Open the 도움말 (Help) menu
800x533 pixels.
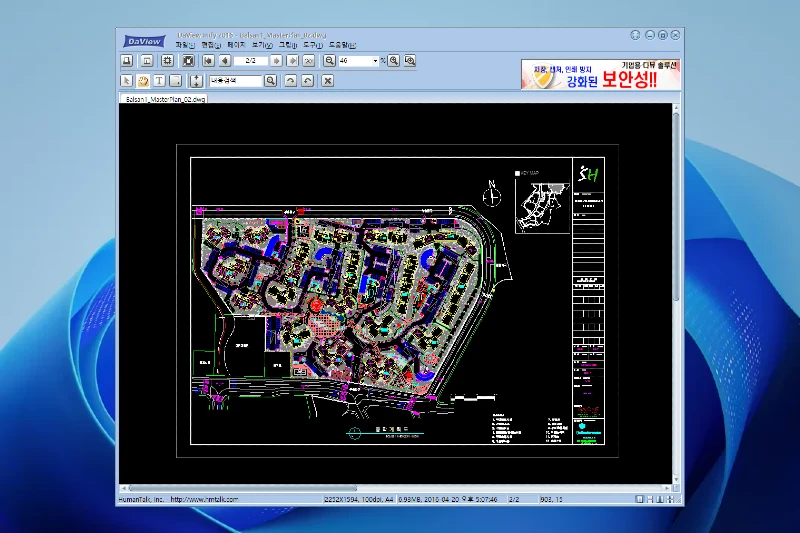(342, 45)
